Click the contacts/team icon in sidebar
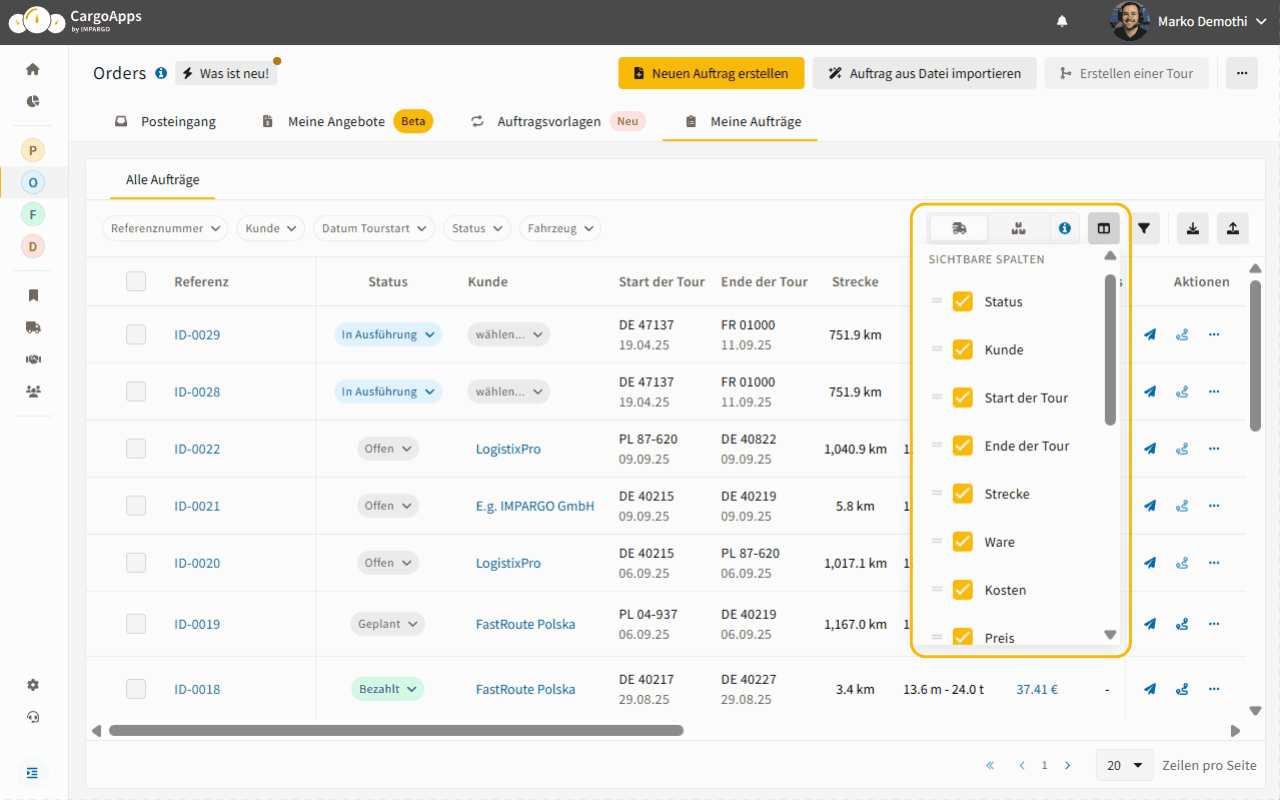1280x800 pixels. (x=32, y=391)
